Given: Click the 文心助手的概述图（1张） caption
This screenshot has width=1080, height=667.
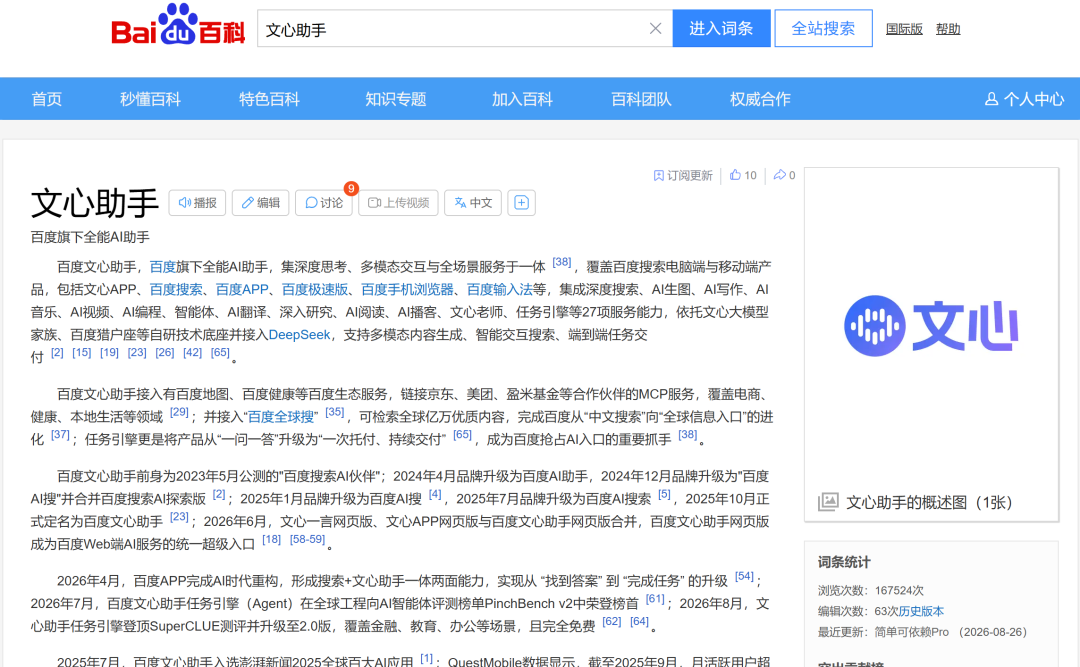Looking at the screenshot, I should (929, 502).
